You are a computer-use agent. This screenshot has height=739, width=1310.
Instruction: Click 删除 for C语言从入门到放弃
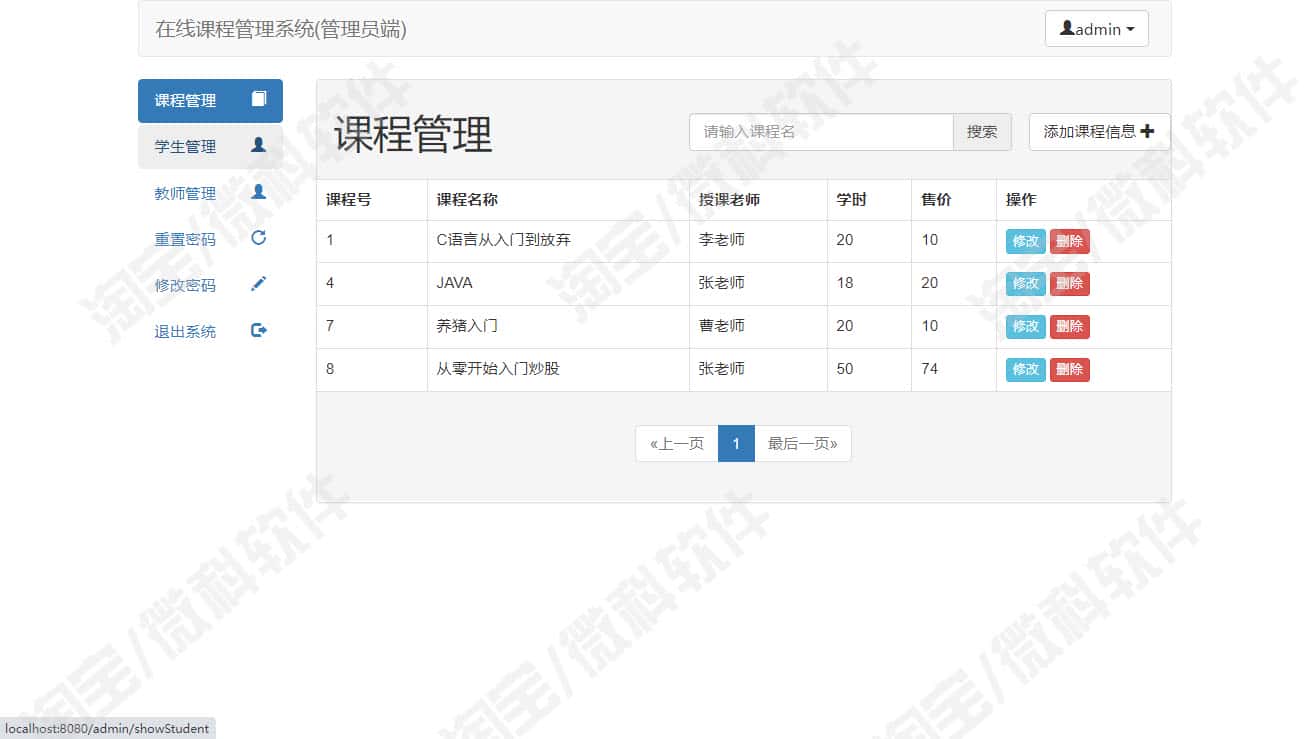coord(1069,241)
